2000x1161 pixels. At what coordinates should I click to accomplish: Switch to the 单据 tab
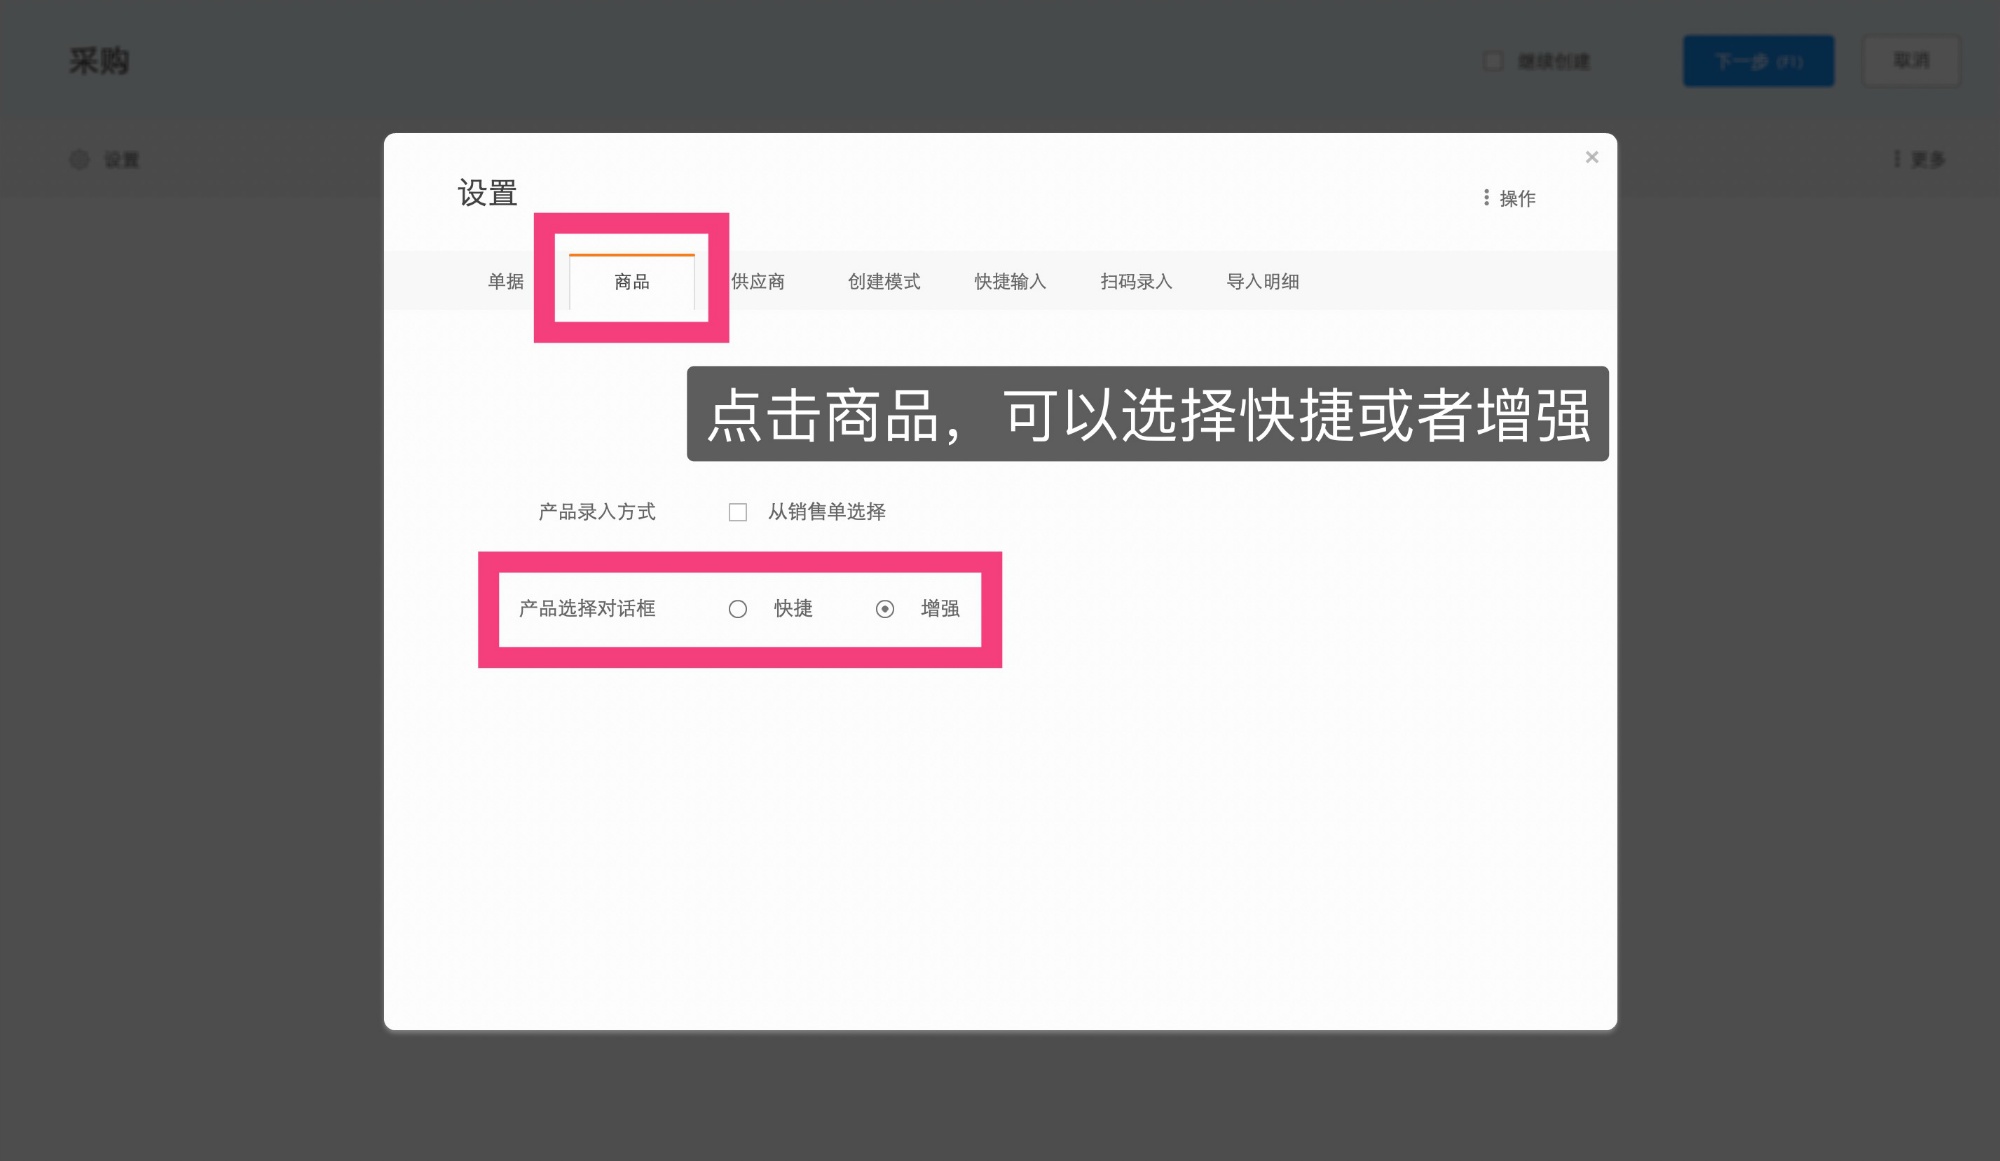click(504, 282)
